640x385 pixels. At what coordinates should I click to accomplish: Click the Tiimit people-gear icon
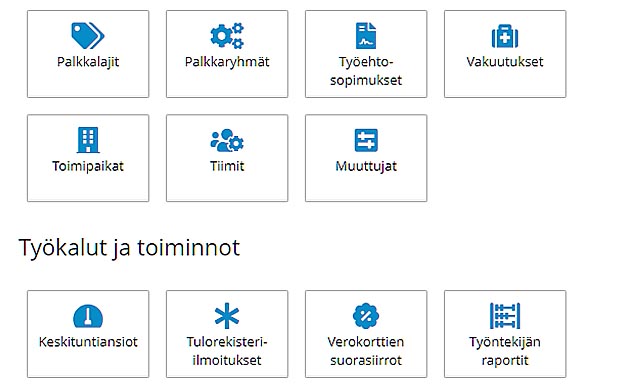coord(227,140)
